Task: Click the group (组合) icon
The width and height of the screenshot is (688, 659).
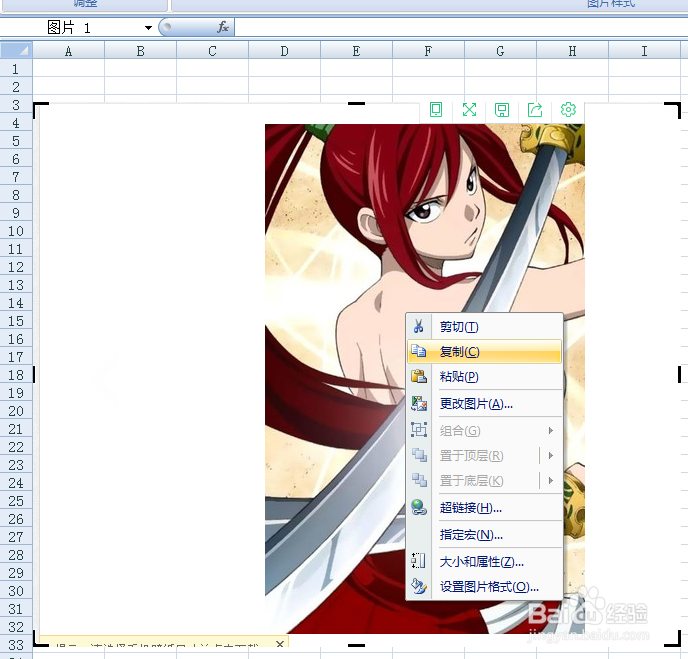Action: coord(419,430)
